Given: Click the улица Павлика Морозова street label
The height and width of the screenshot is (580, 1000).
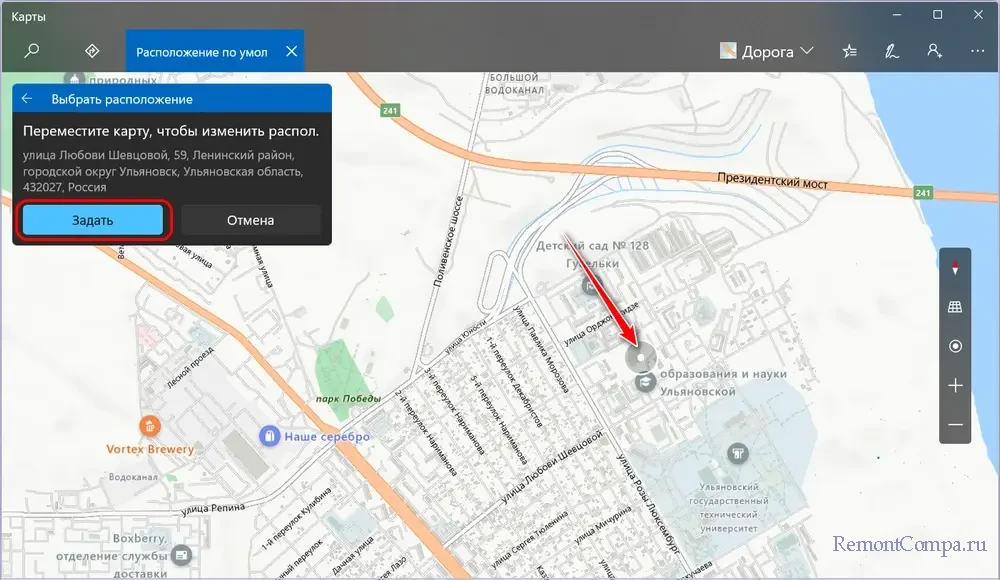Looking at the screenshot, I should click(541, 348).
